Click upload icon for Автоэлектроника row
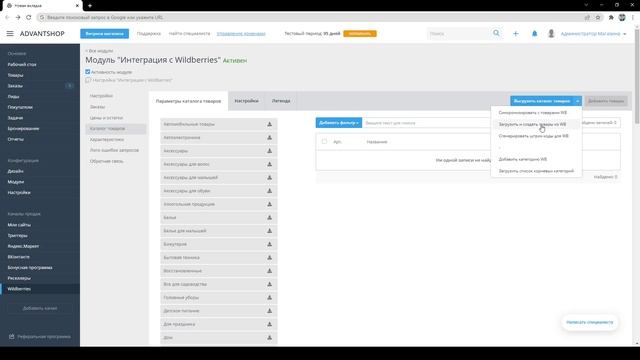Image resolution: width=640 pixels, height=360 pixels. (x=269, y=138)
